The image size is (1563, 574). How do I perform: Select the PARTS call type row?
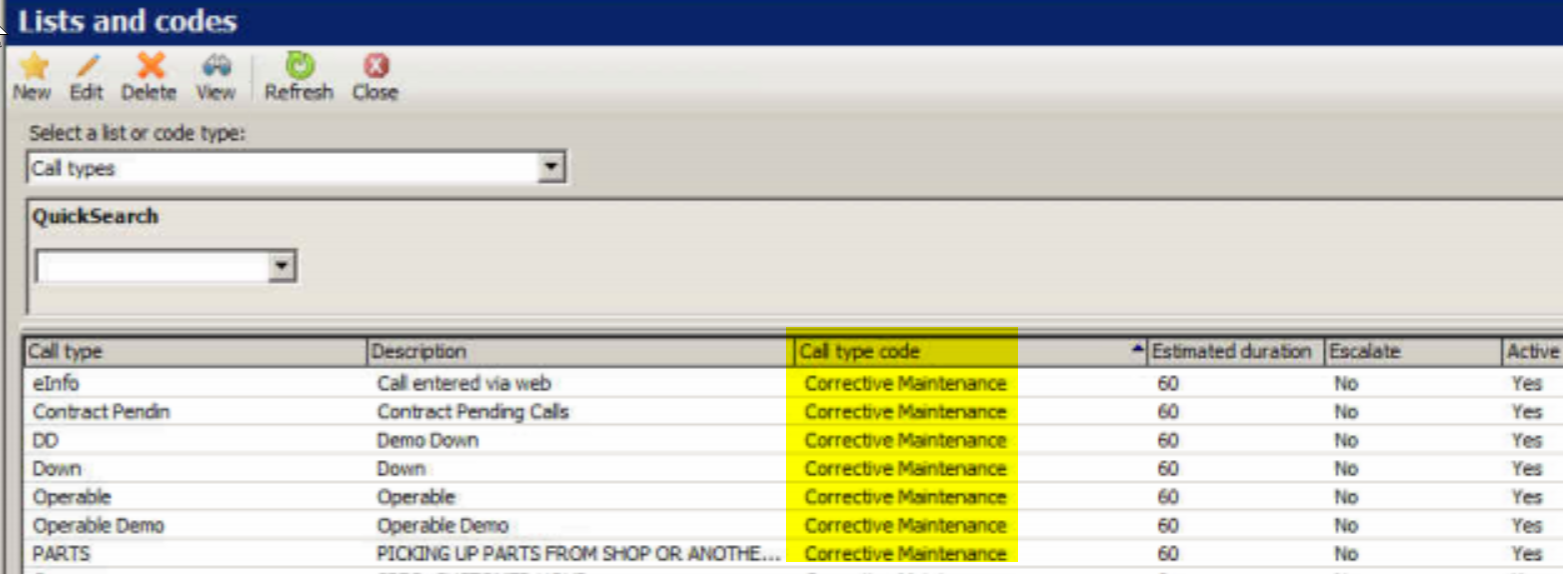pyautogui.click(x=794, y=554)
